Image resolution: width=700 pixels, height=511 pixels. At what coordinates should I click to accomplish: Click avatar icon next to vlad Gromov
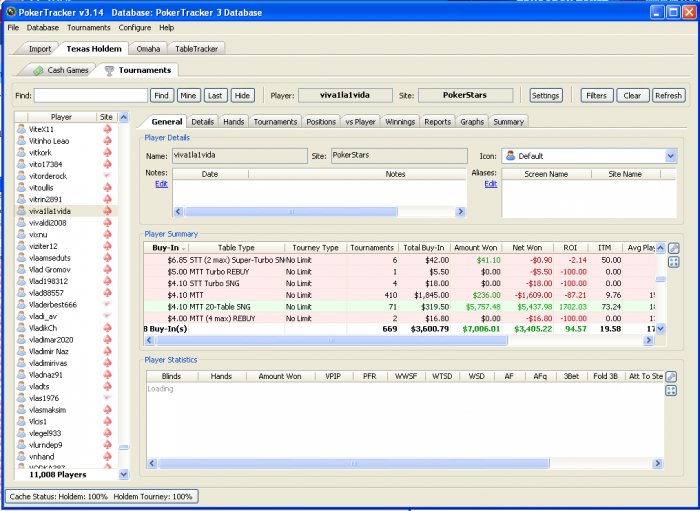coord(21,269)
